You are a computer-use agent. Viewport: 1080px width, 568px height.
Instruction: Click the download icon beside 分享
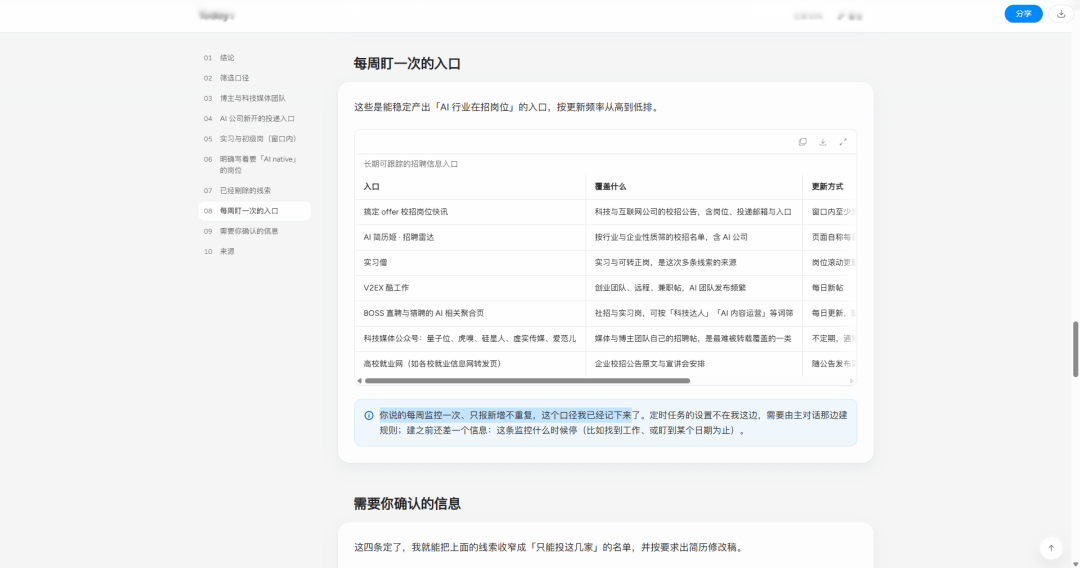tap(1061, 14)
